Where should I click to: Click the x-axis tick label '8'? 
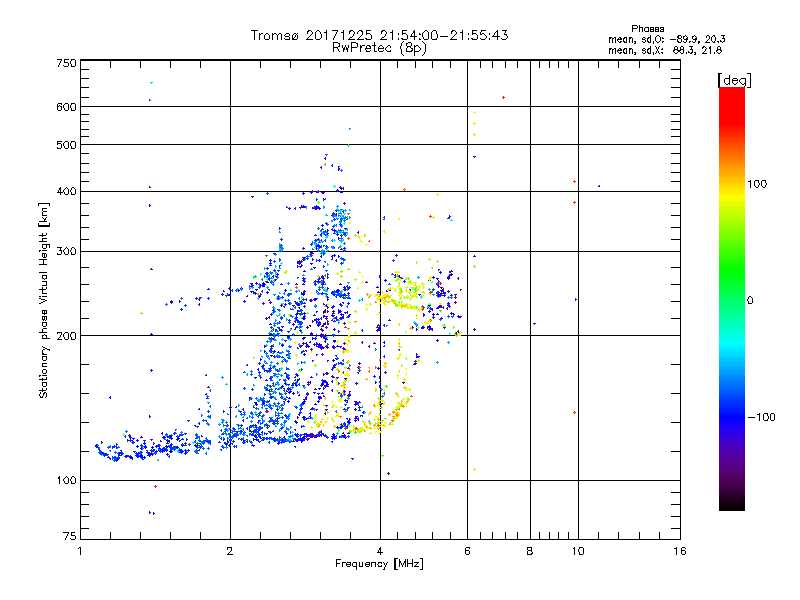530,551
